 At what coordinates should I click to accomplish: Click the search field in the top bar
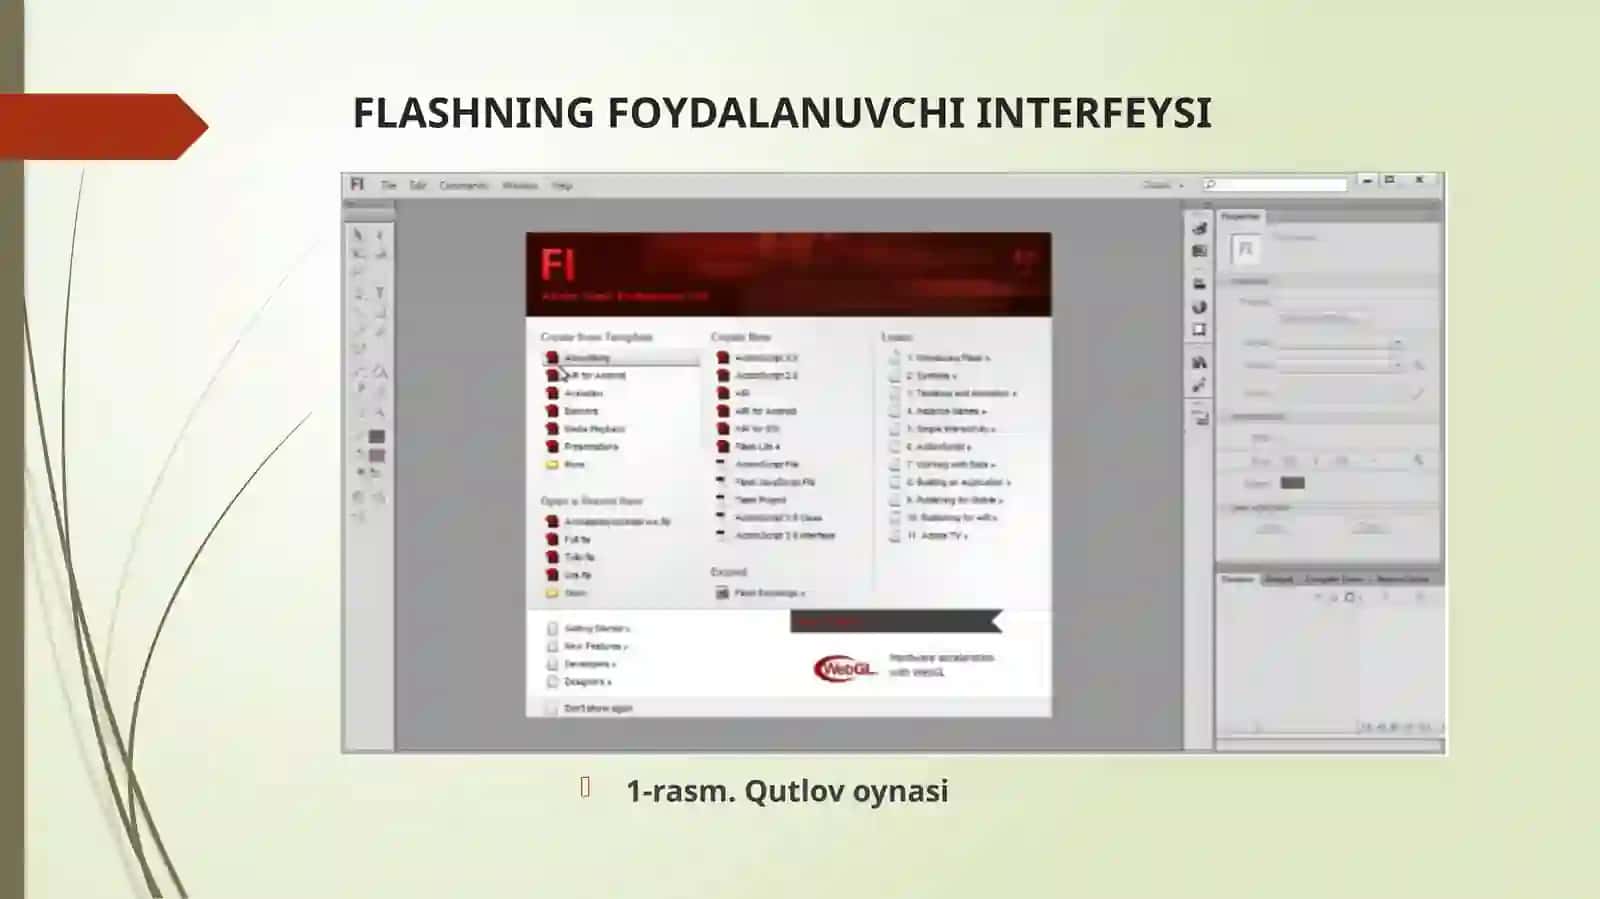(x=1275, y=185)
